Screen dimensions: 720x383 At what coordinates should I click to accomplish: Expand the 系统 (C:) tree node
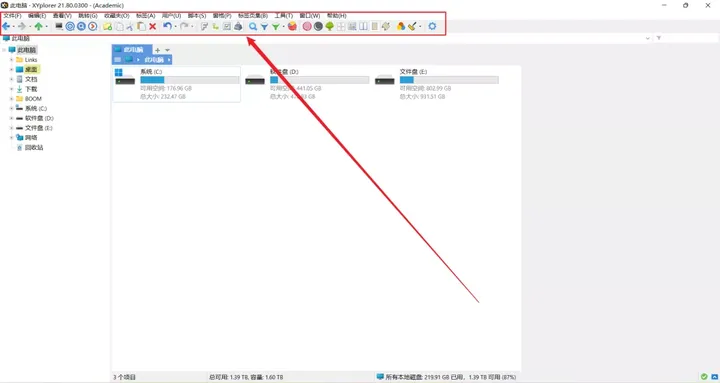(11, 108)
